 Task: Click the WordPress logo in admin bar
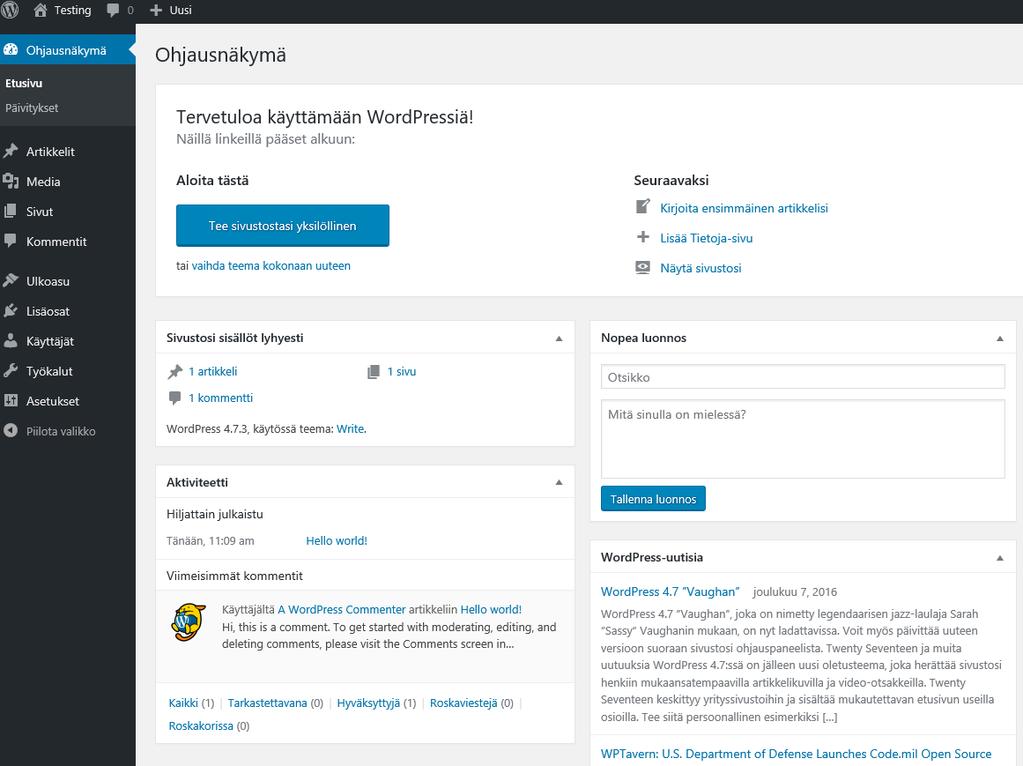tap(10, 10)
